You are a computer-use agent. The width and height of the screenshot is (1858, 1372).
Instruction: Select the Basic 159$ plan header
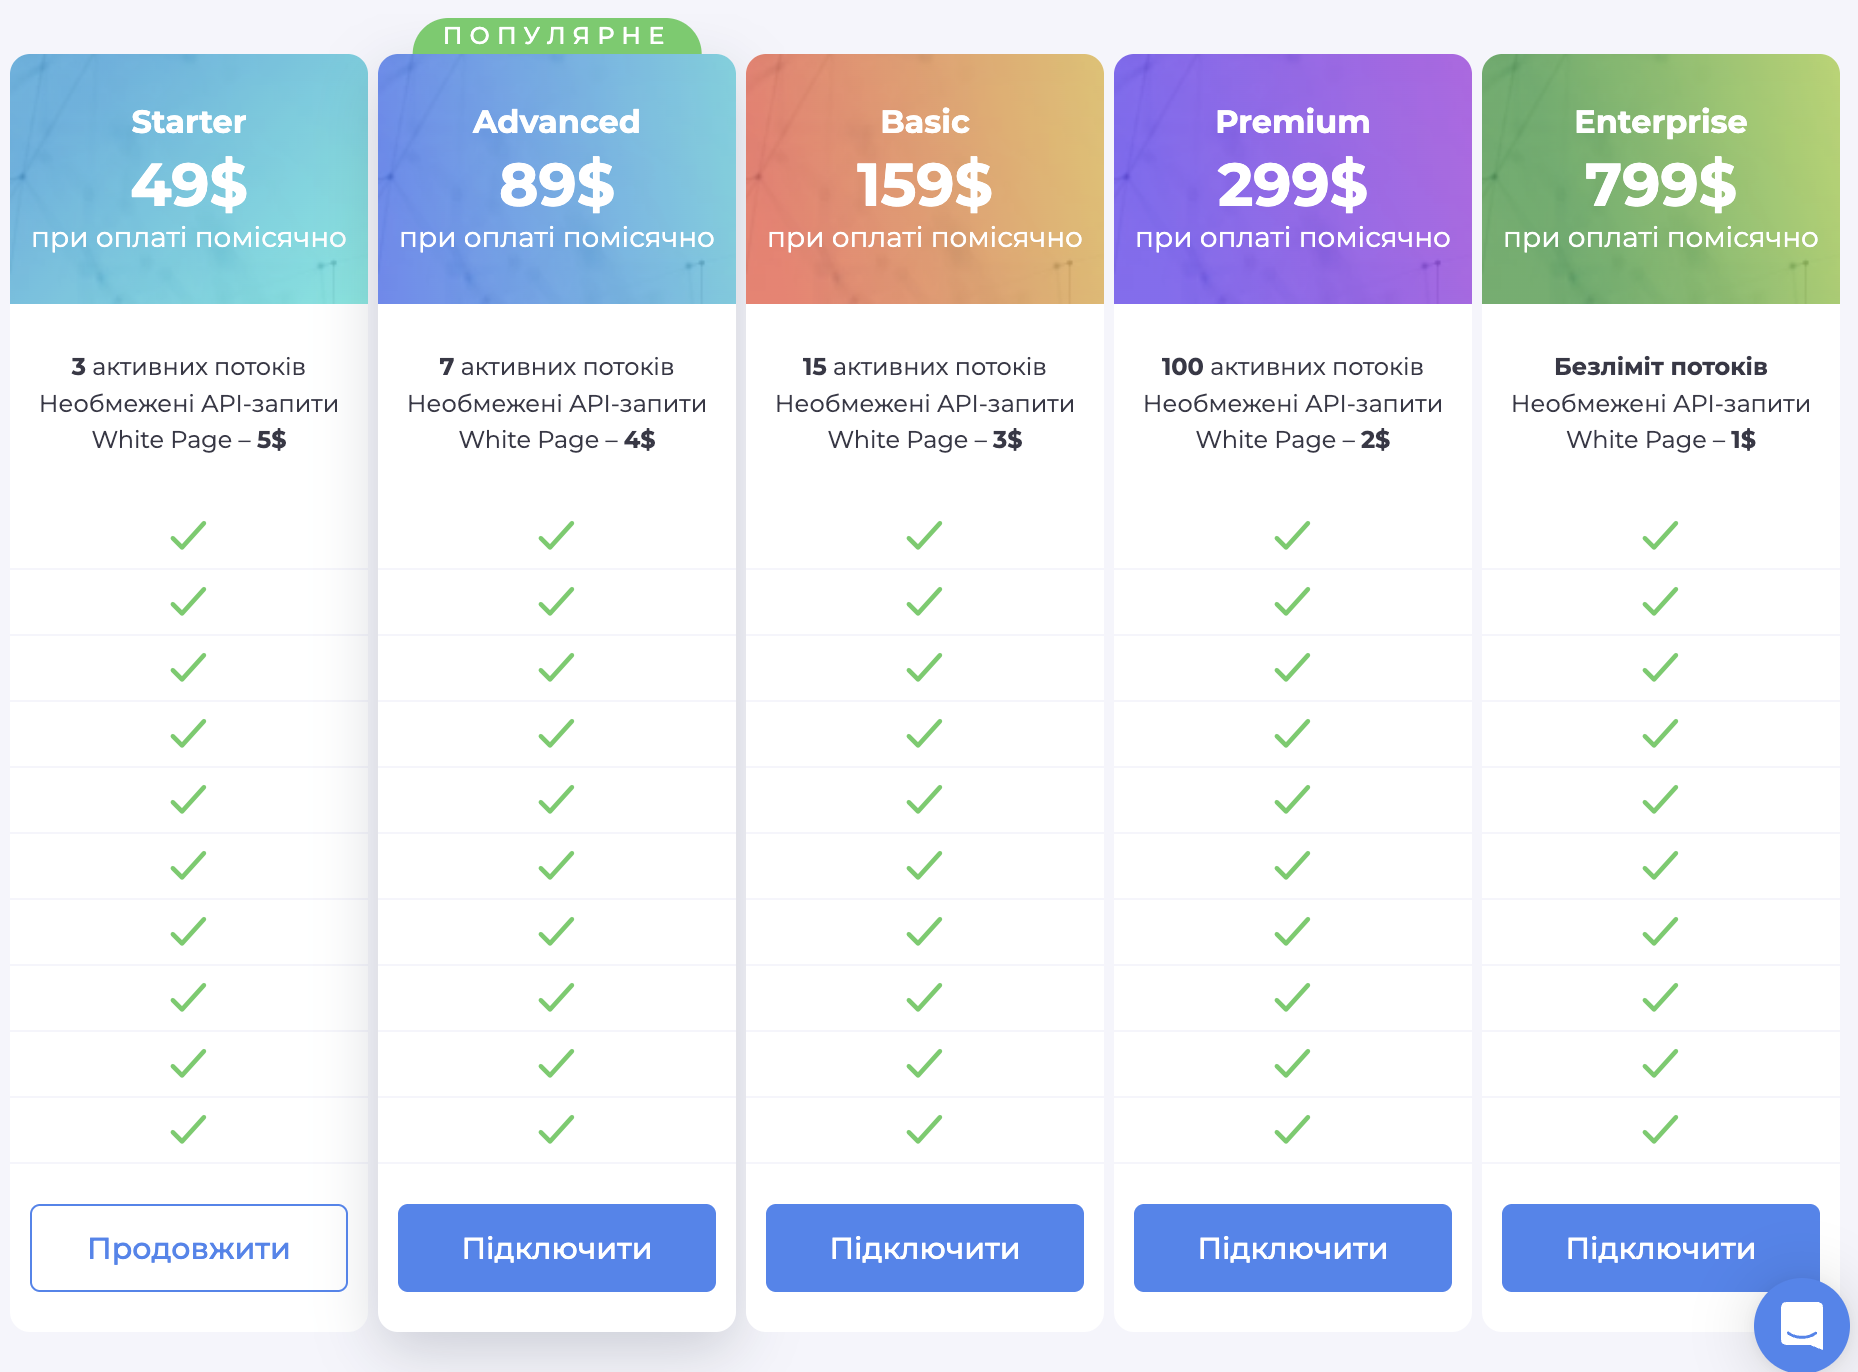[x=925, y=180]
